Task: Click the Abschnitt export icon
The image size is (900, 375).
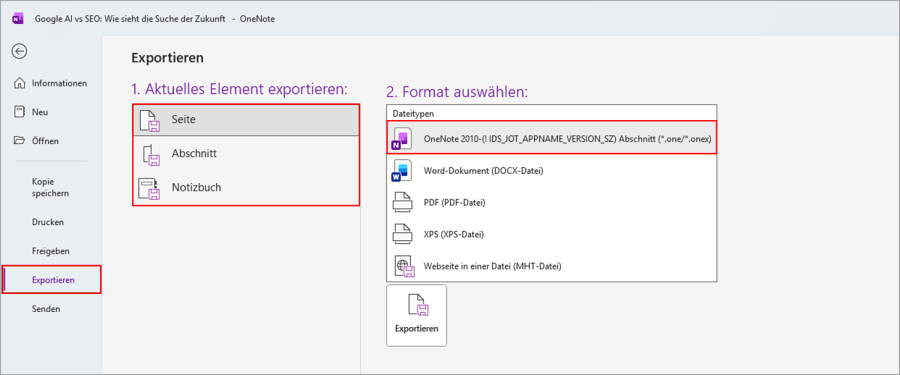Action: click(150, 154)
